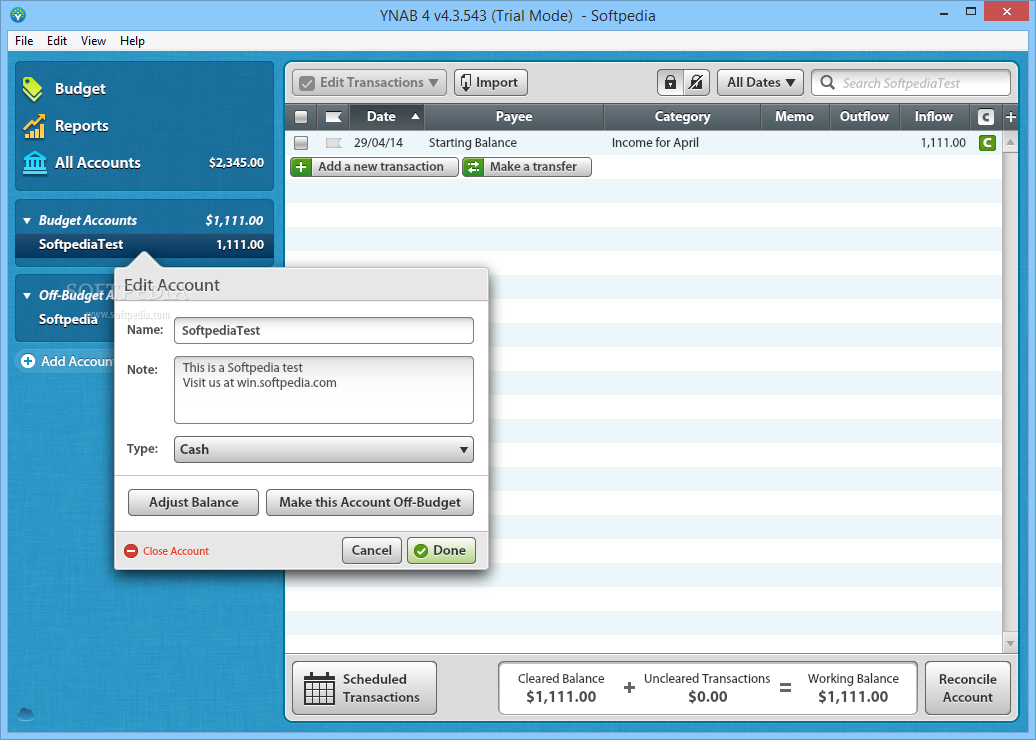The height and width of the screenshot is (740, 1036).
Task: Click Working Balance $1,111.00 value
Action: (853, 696)
